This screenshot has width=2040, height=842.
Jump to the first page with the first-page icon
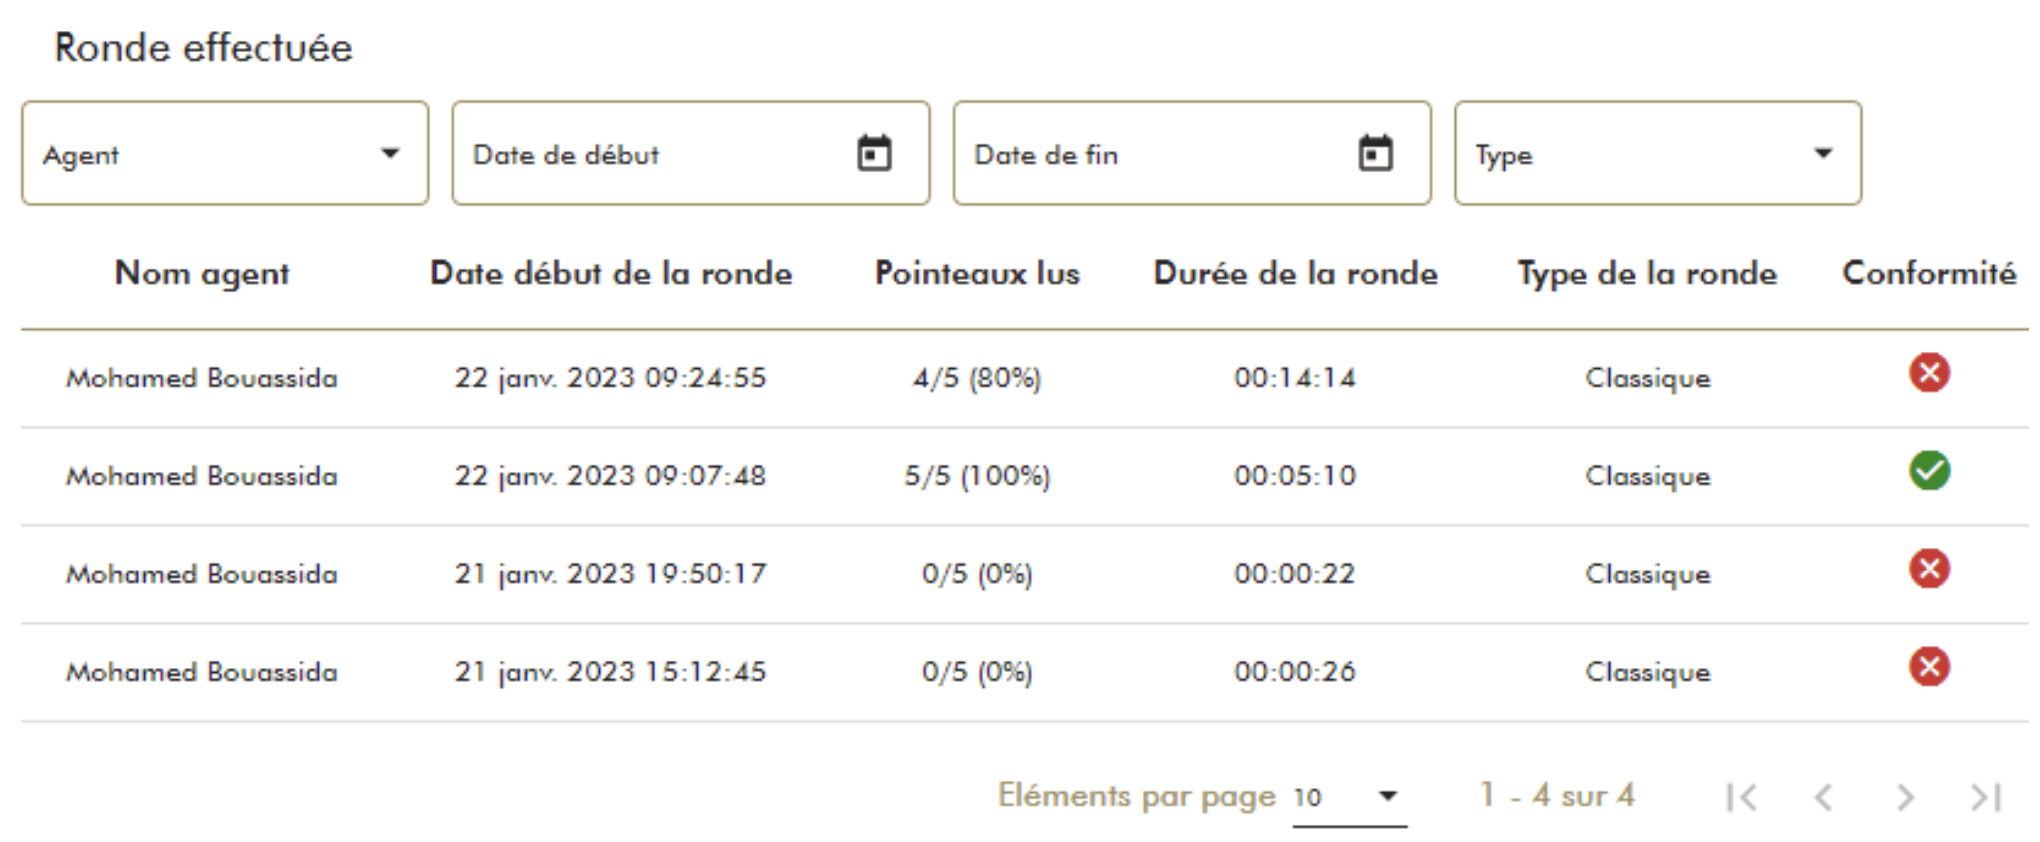pyautogui.click(x=1743, y=796)
